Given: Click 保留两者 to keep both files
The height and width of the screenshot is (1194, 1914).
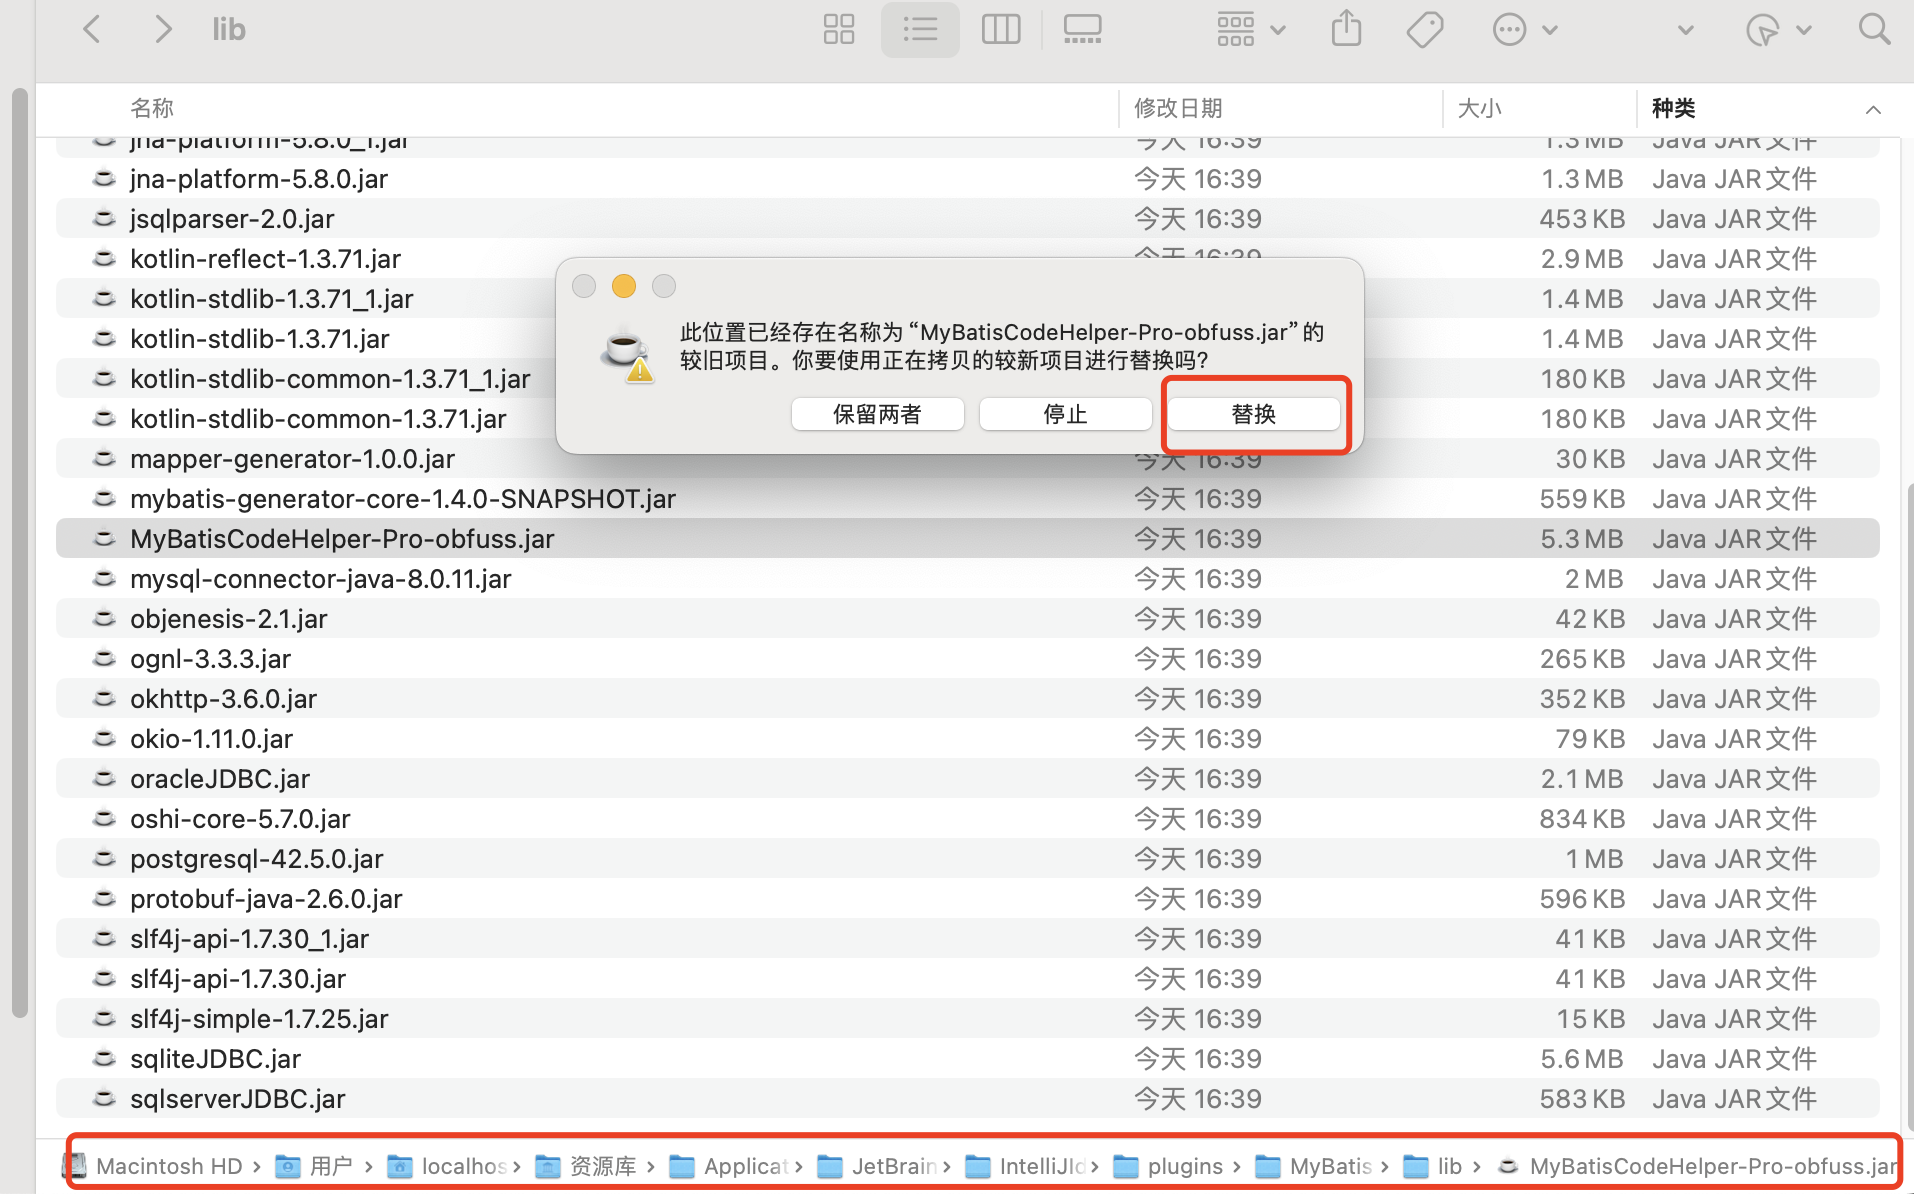Looking at the screenshot, I should coord(877,414).
